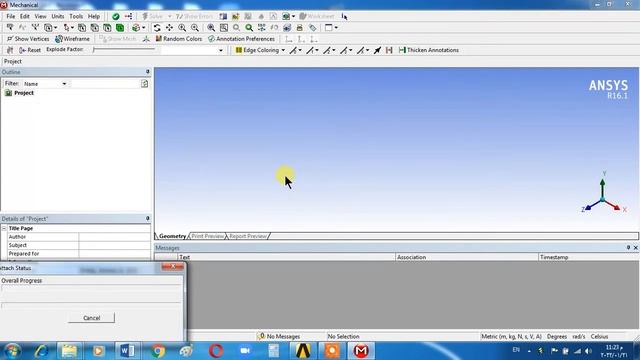This screenshot has width=640, height=360.
Task: Click the Worksheet button
Action: click(317, 16)
